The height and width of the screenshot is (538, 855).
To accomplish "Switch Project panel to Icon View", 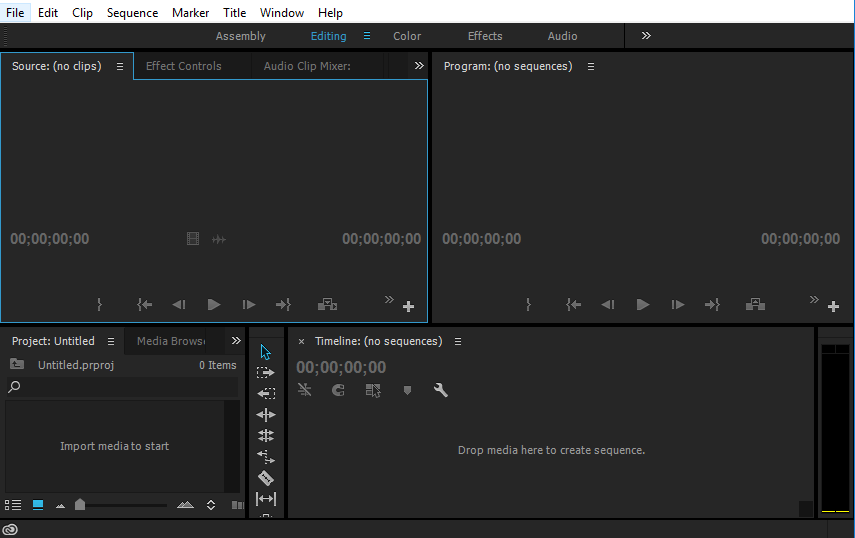I will coord(38,505).
